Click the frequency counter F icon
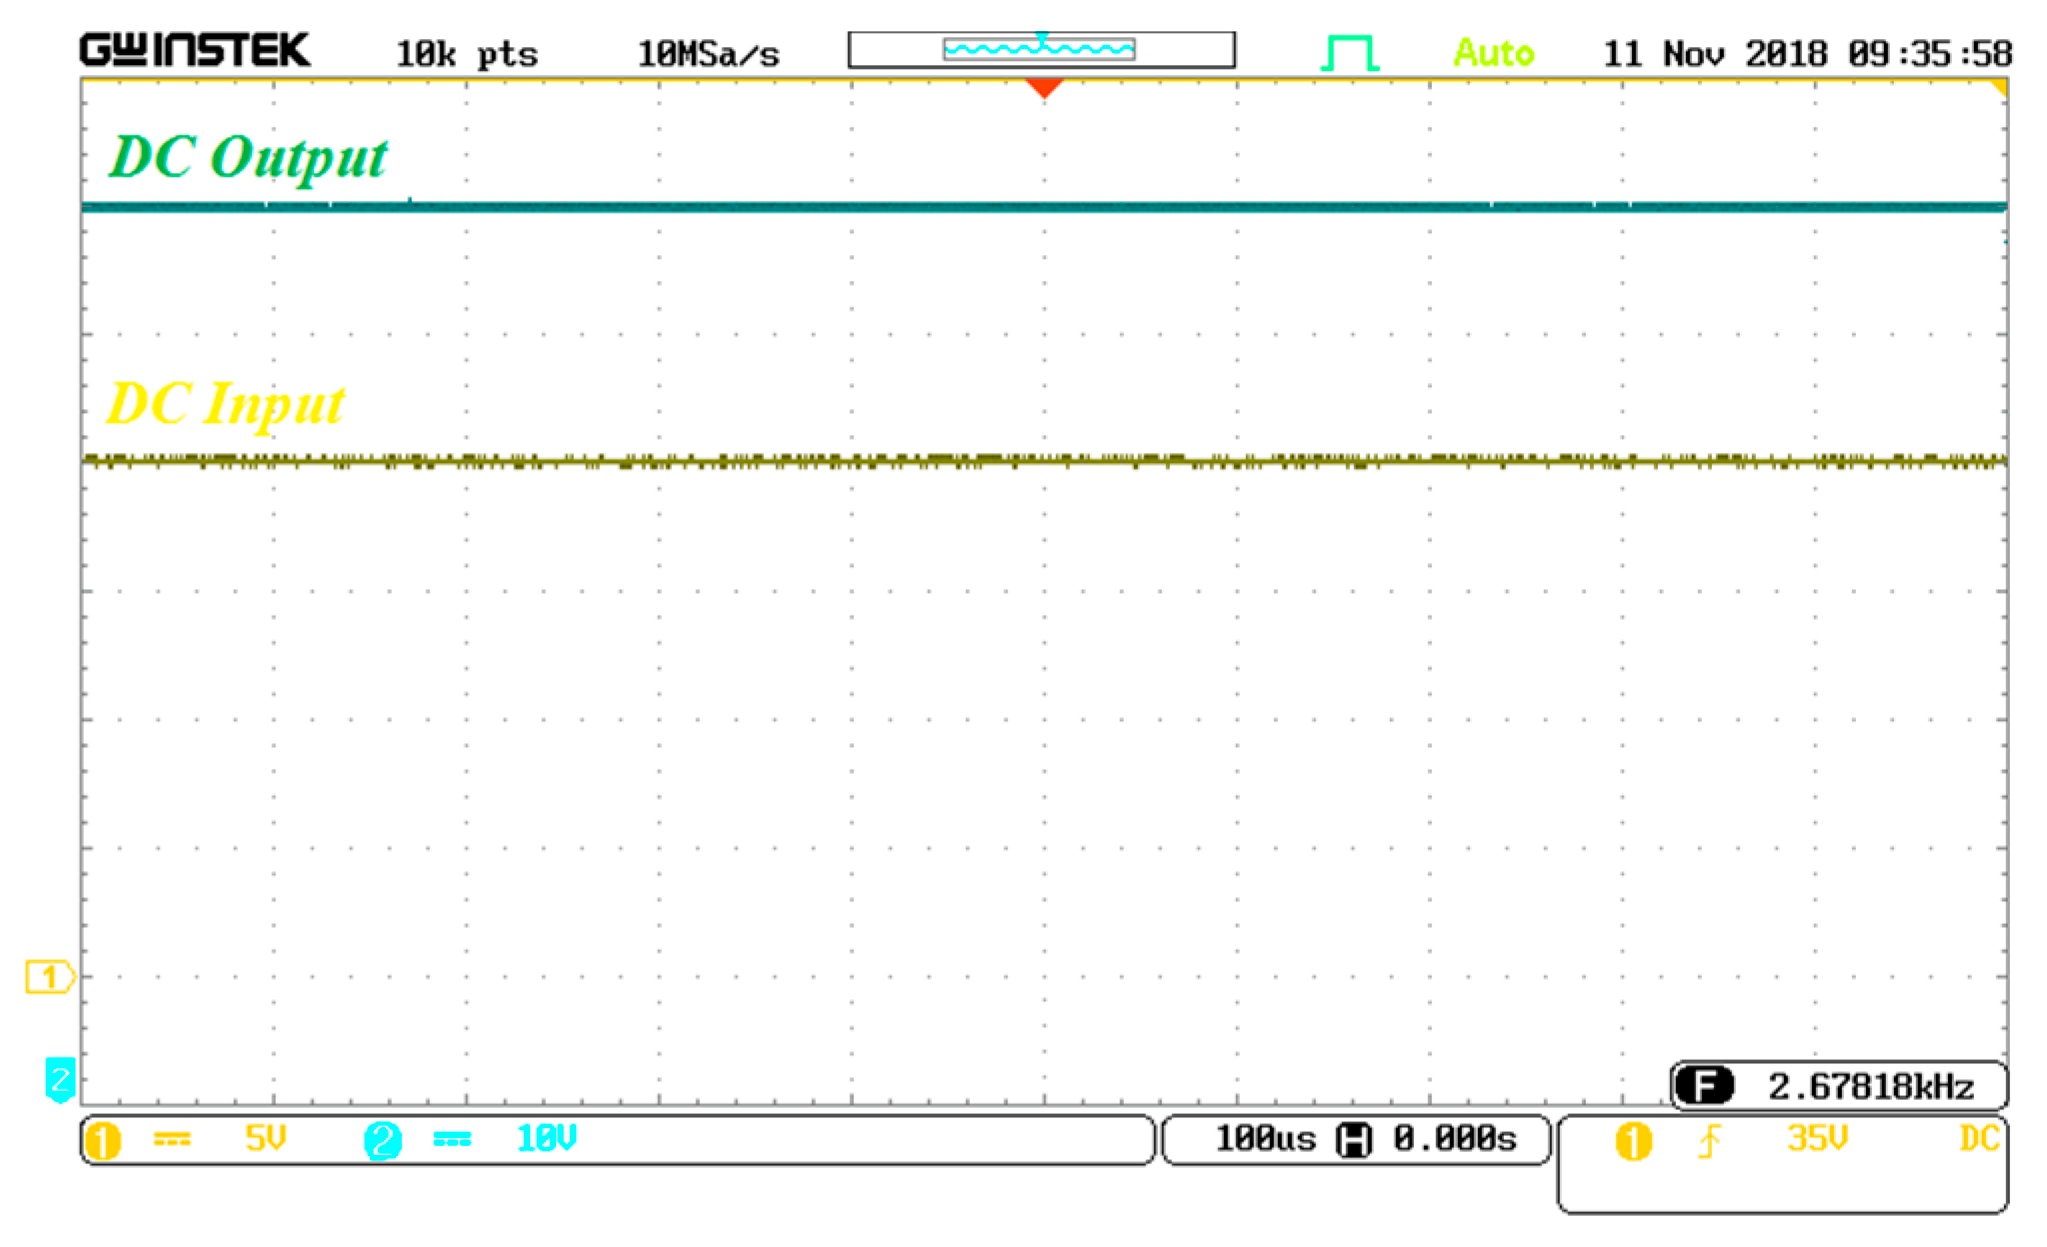Viewport: 2047px width, 1247px height. (x=1703, y=1086)
